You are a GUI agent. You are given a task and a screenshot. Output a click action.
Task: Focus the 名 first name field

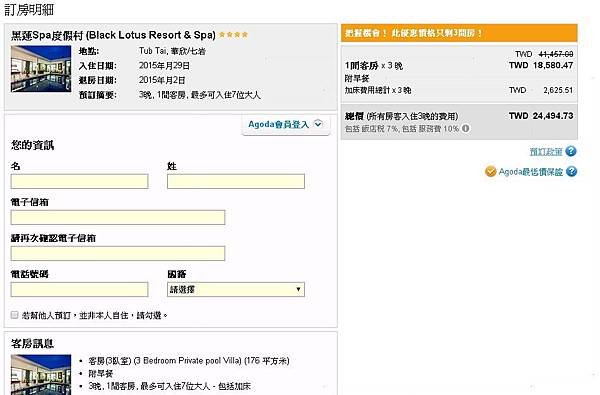point(80,181)
